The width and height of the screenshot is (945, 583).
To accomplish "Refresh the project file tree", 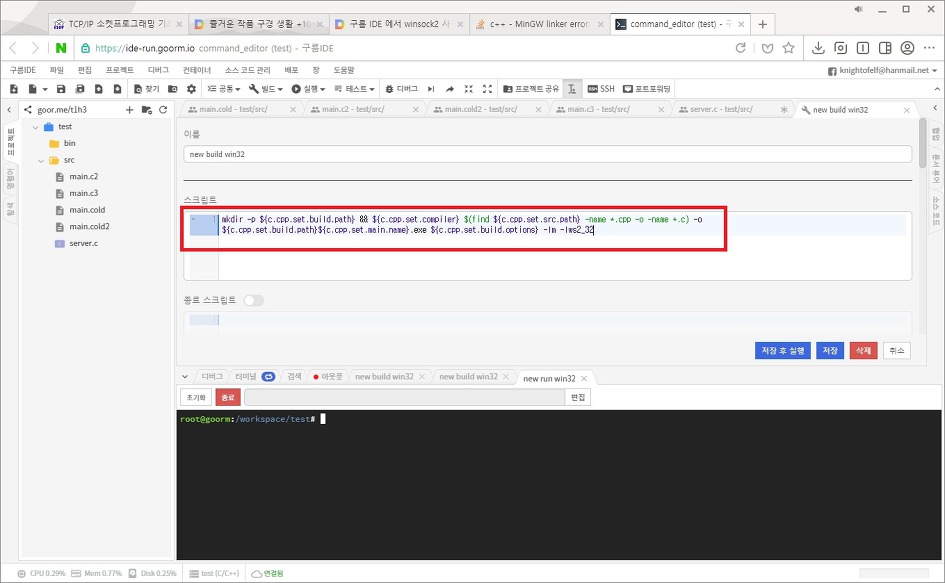I will (163, 110).
